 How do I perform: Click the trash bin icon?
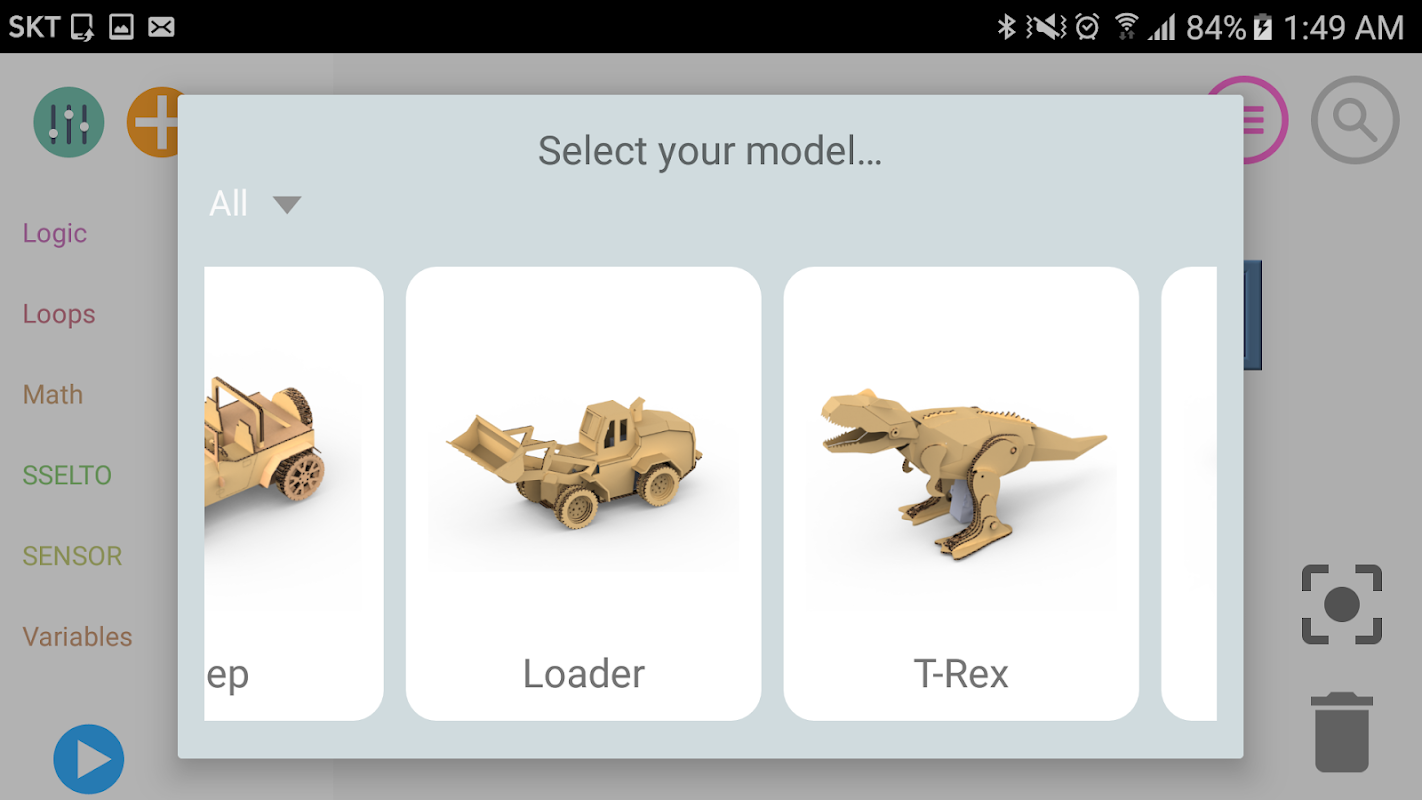tap(1341, 733)
